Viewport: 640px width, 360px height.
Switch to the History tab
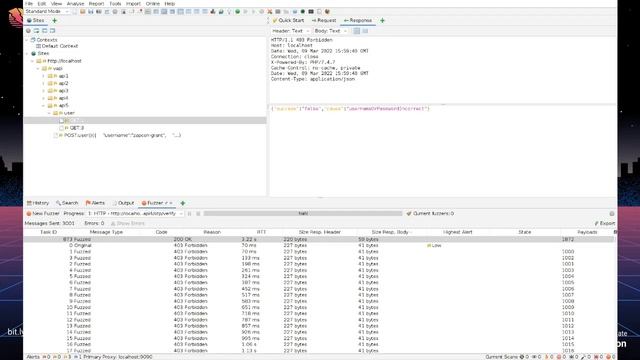click(38, 203)
